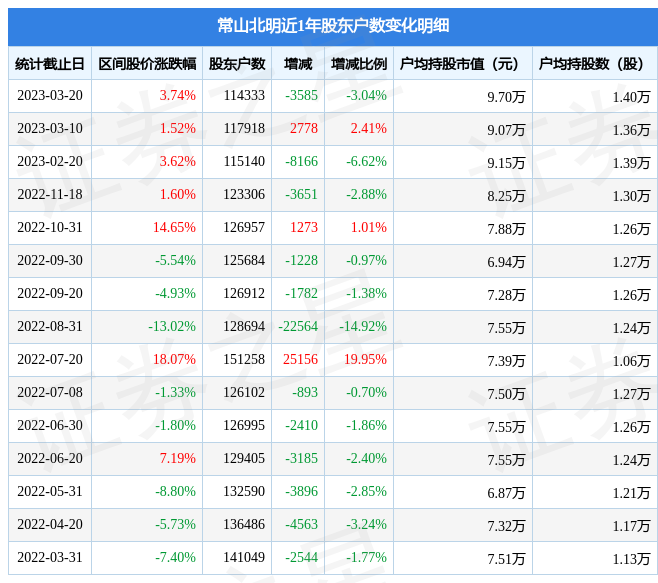Click price change value 7.19%
Image resolution: width=658 pixels, height=583 pixels.
coord(178,458)
